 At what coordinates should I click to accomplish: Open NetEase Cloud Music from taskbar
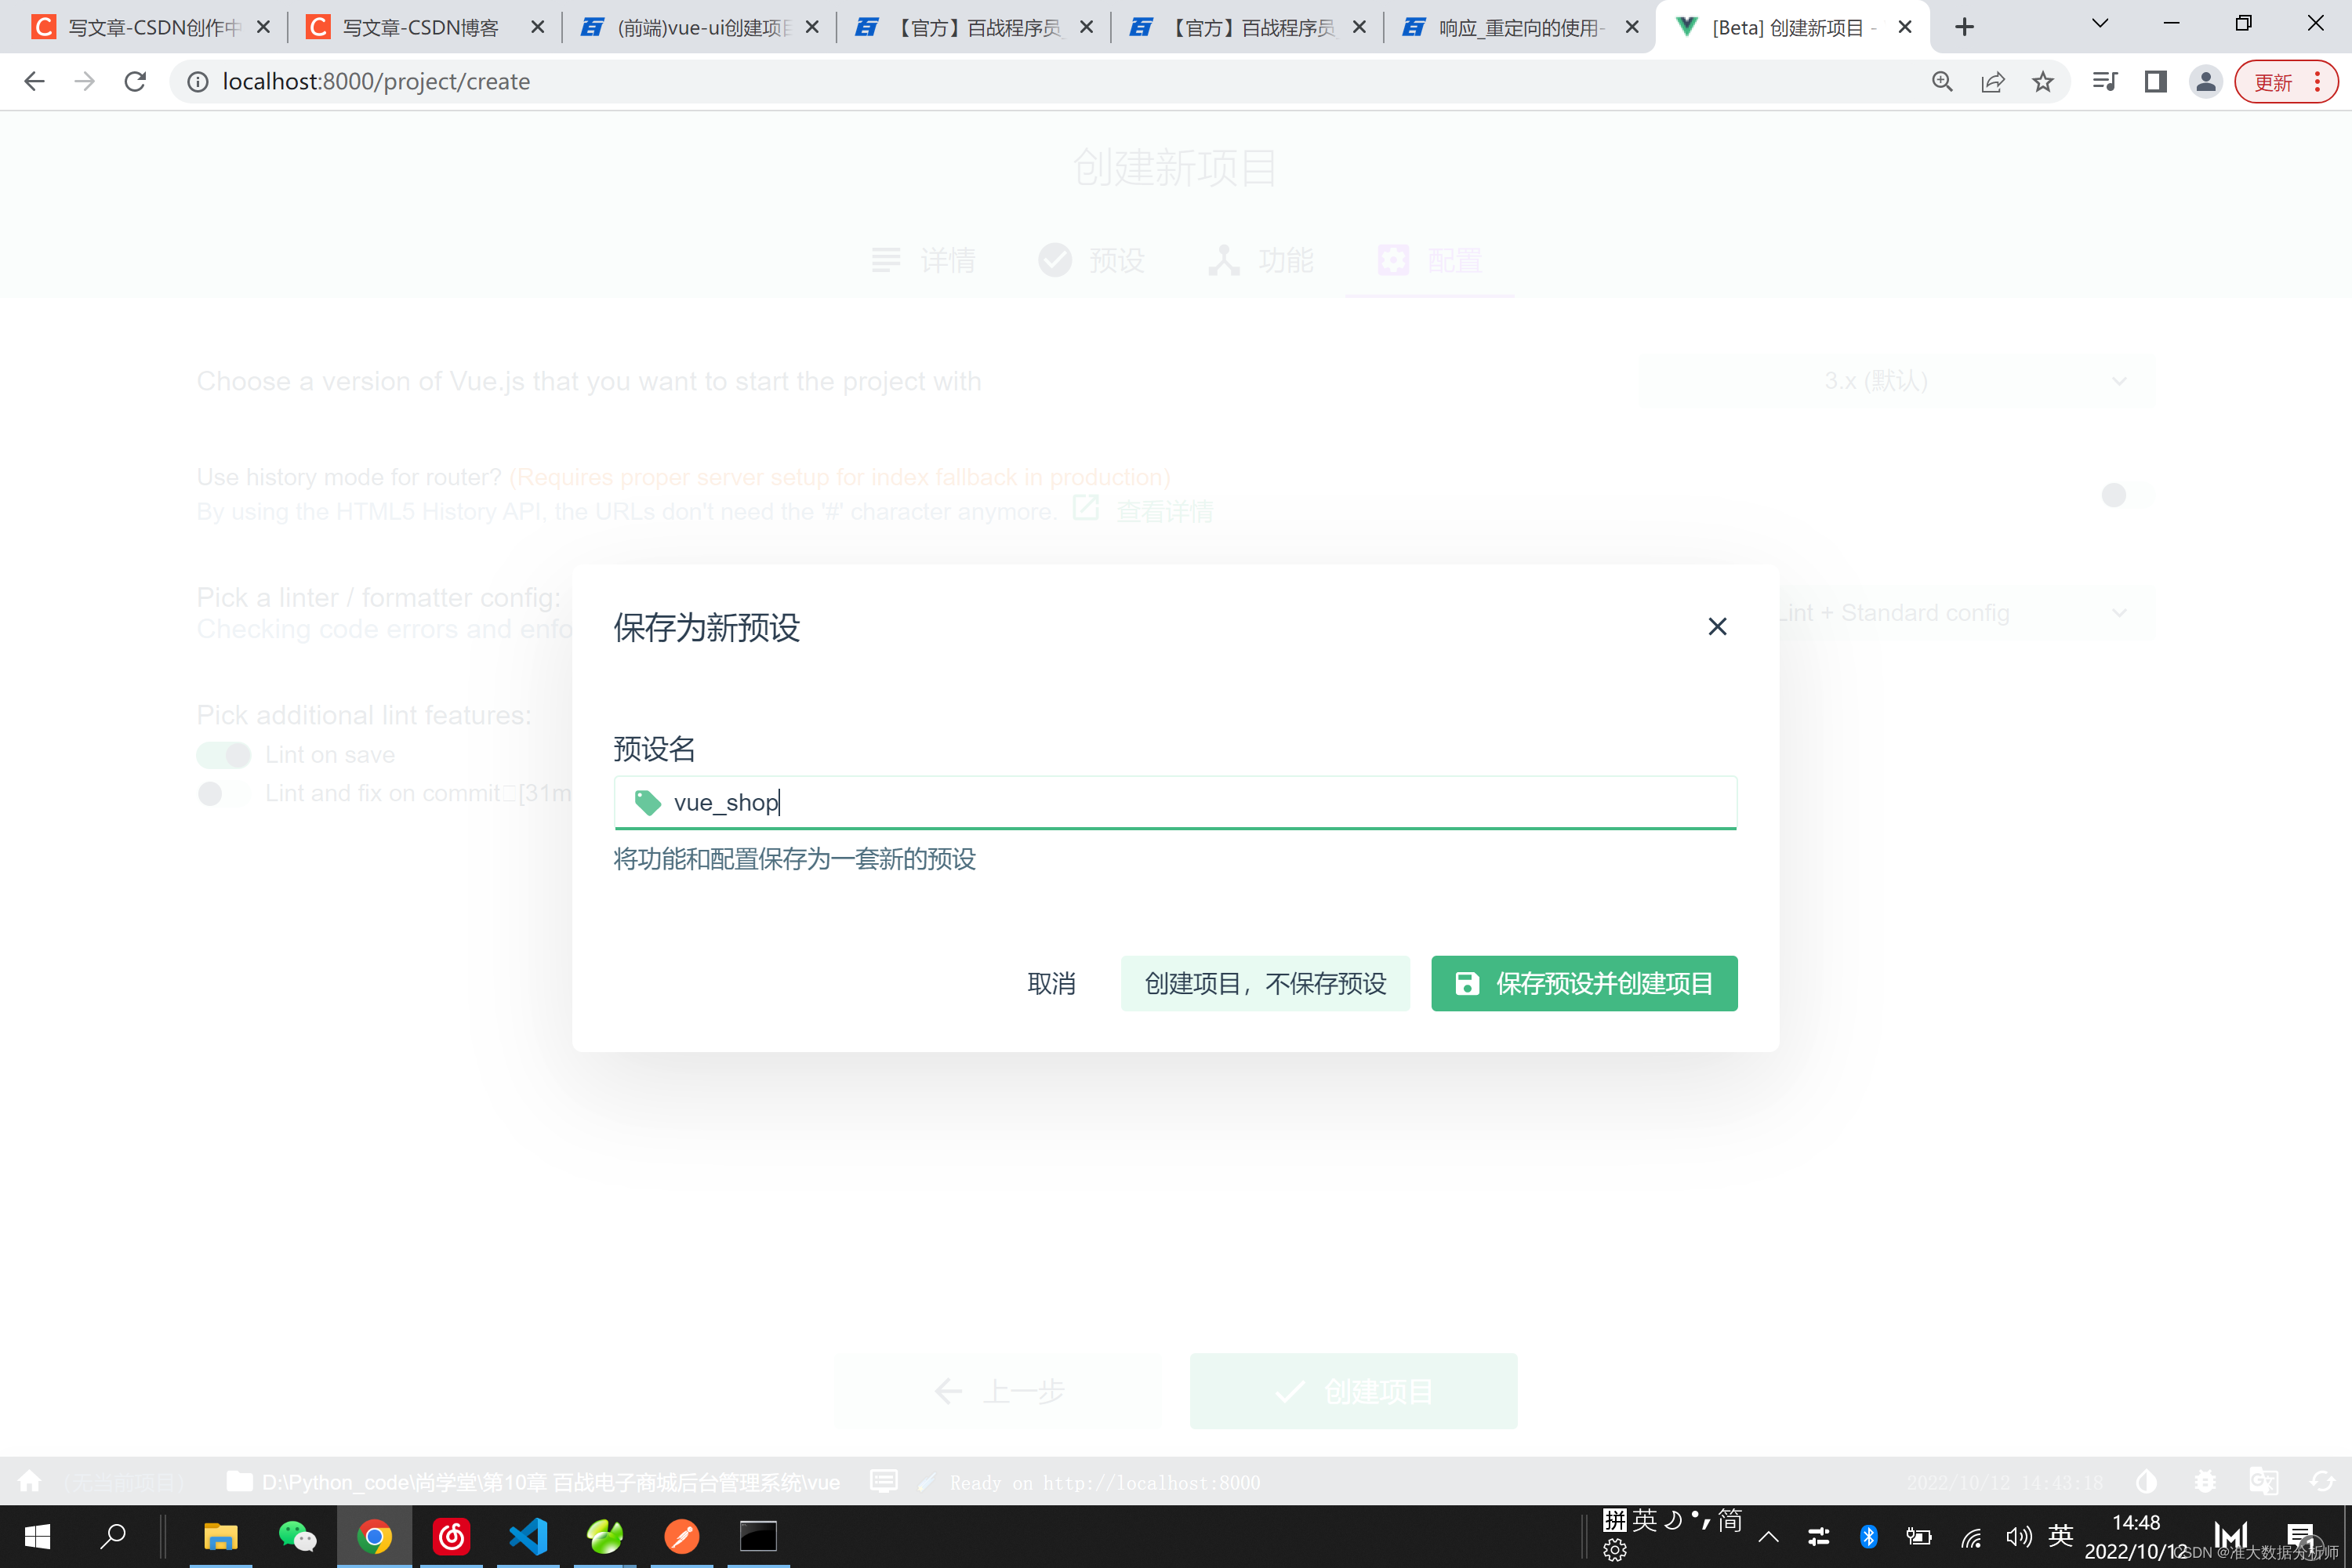[x=451, y=1536]
